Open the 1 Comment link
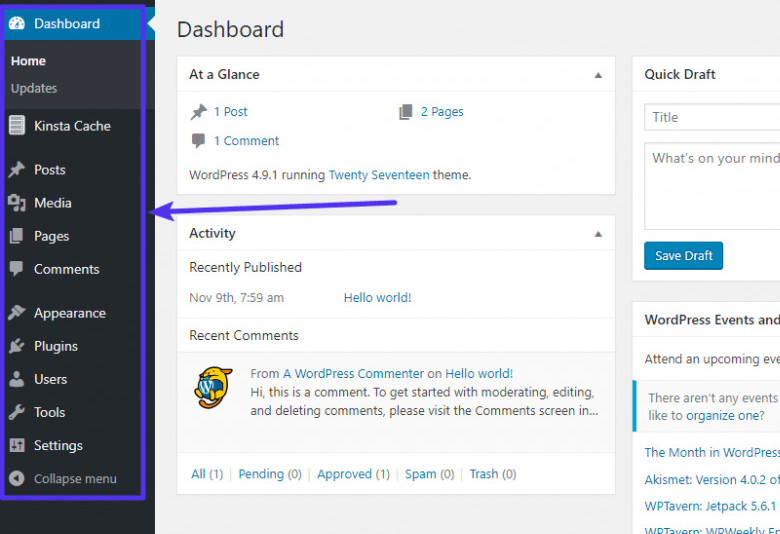 click(246, 141)
